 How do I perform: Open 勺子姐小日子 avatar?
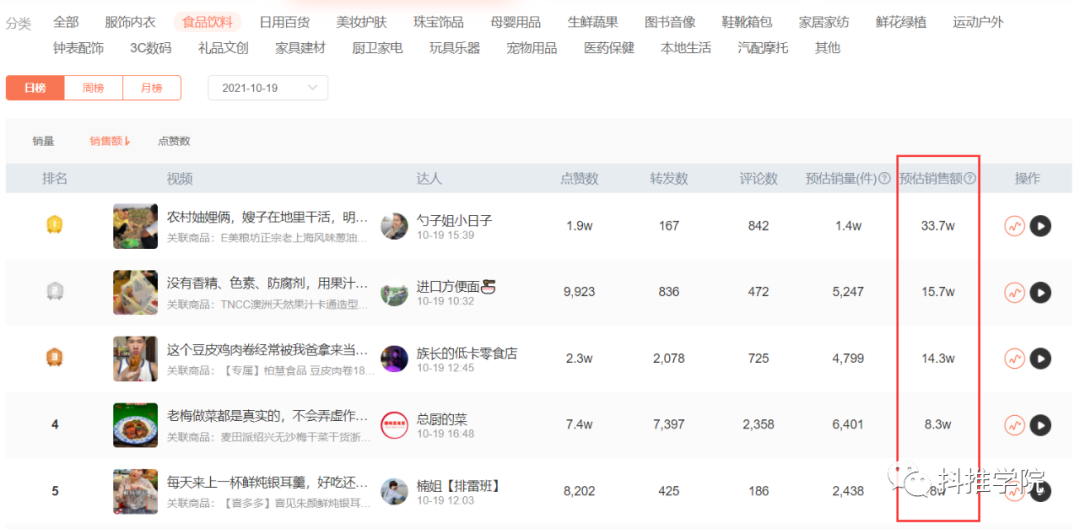pos(395,226)
